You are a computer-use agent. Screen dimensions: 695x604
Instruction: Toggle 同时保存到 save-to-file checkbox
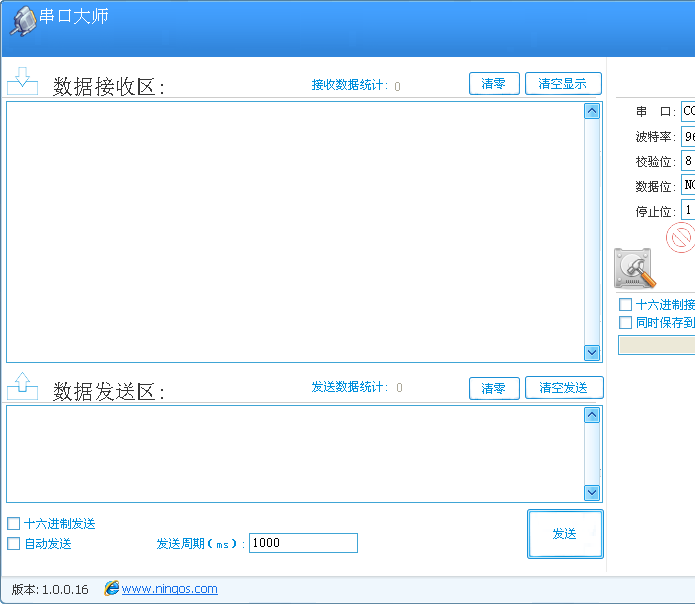(625, 323)
